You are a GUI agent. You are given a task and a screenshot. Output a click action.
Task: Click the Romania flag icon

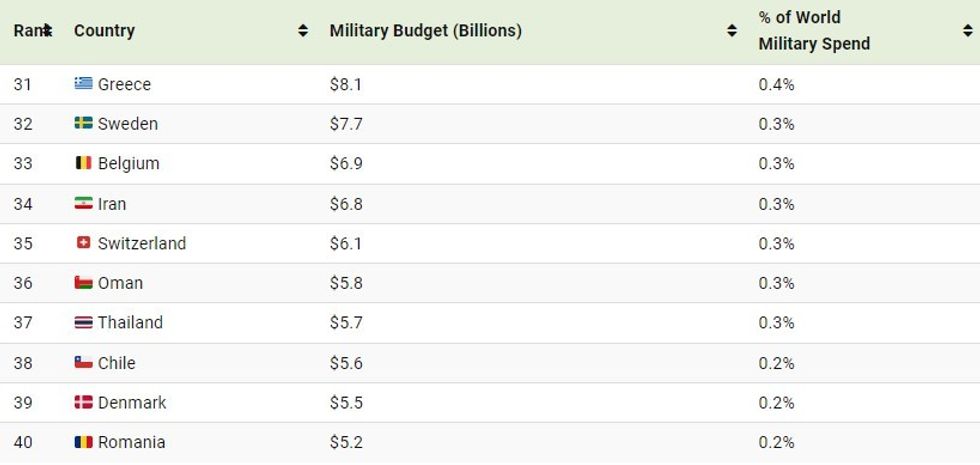coord(83,442)
